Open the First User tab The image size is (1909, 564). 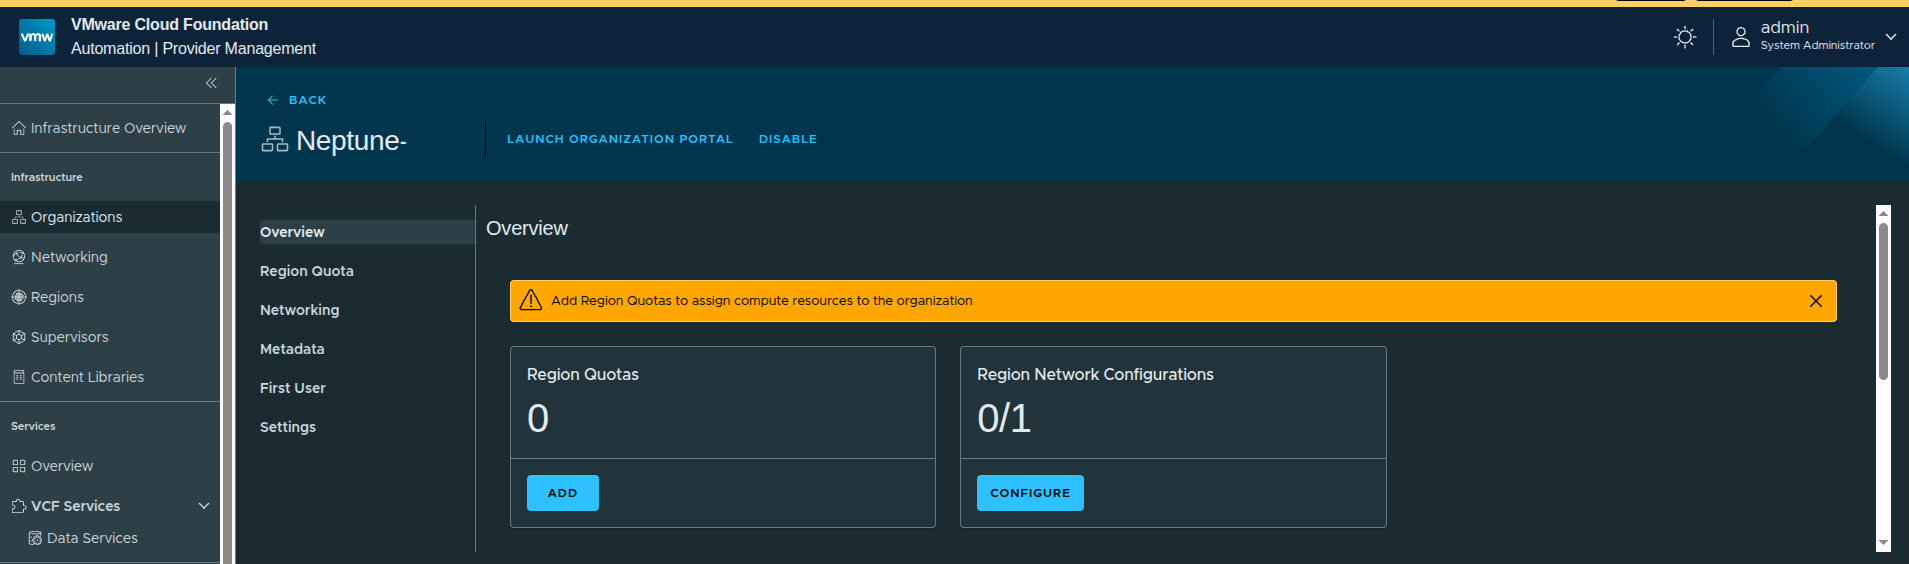[292, 388]
